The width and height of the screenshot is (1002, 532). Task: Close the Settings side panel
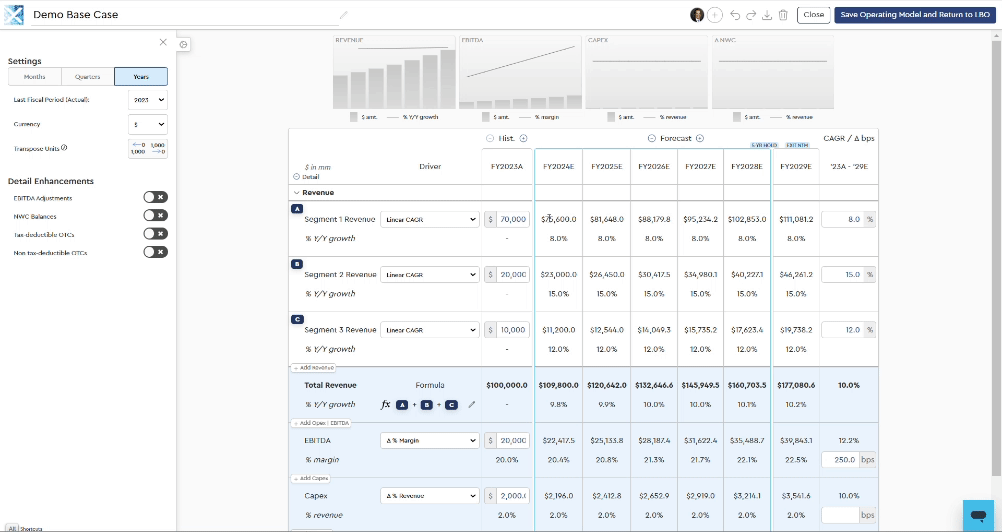163,42
